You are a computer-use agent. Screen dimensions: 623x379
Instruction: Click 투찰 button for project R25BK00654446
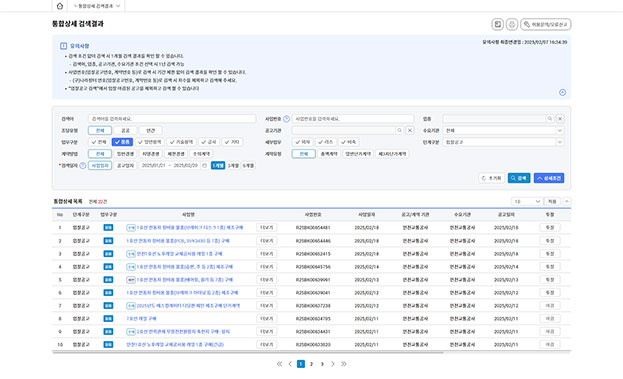pos(550,241)
